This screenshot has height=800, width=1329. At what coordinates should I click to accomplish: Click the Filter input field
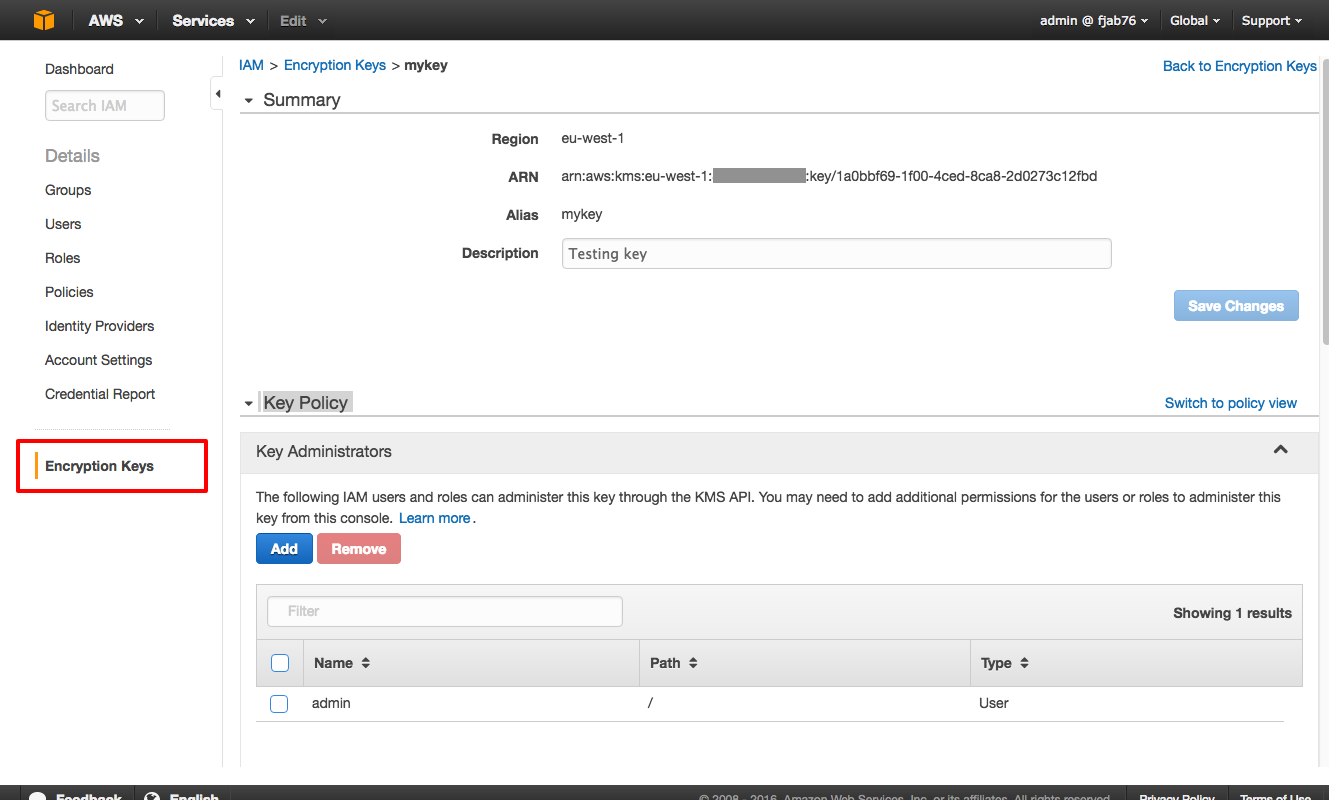point(445,611)
